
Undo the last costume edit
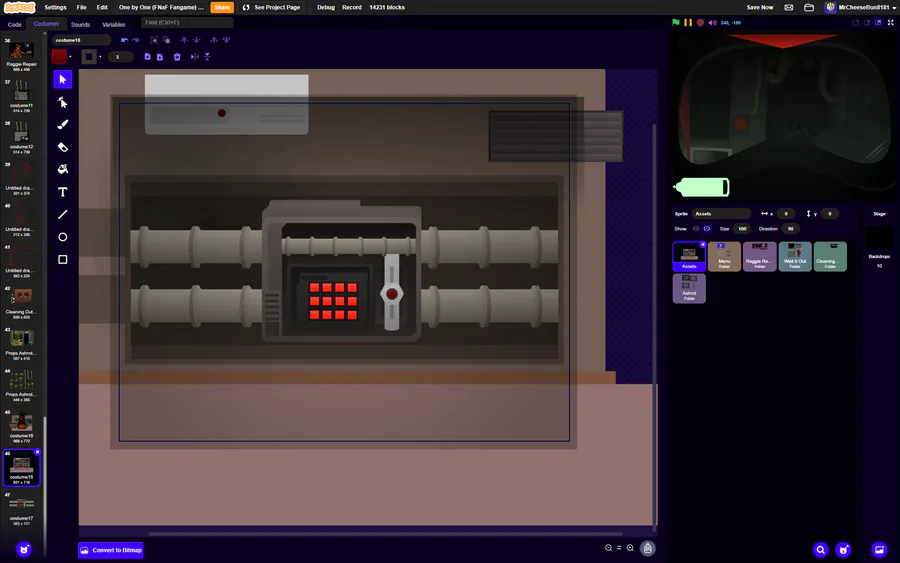(125, 40)
